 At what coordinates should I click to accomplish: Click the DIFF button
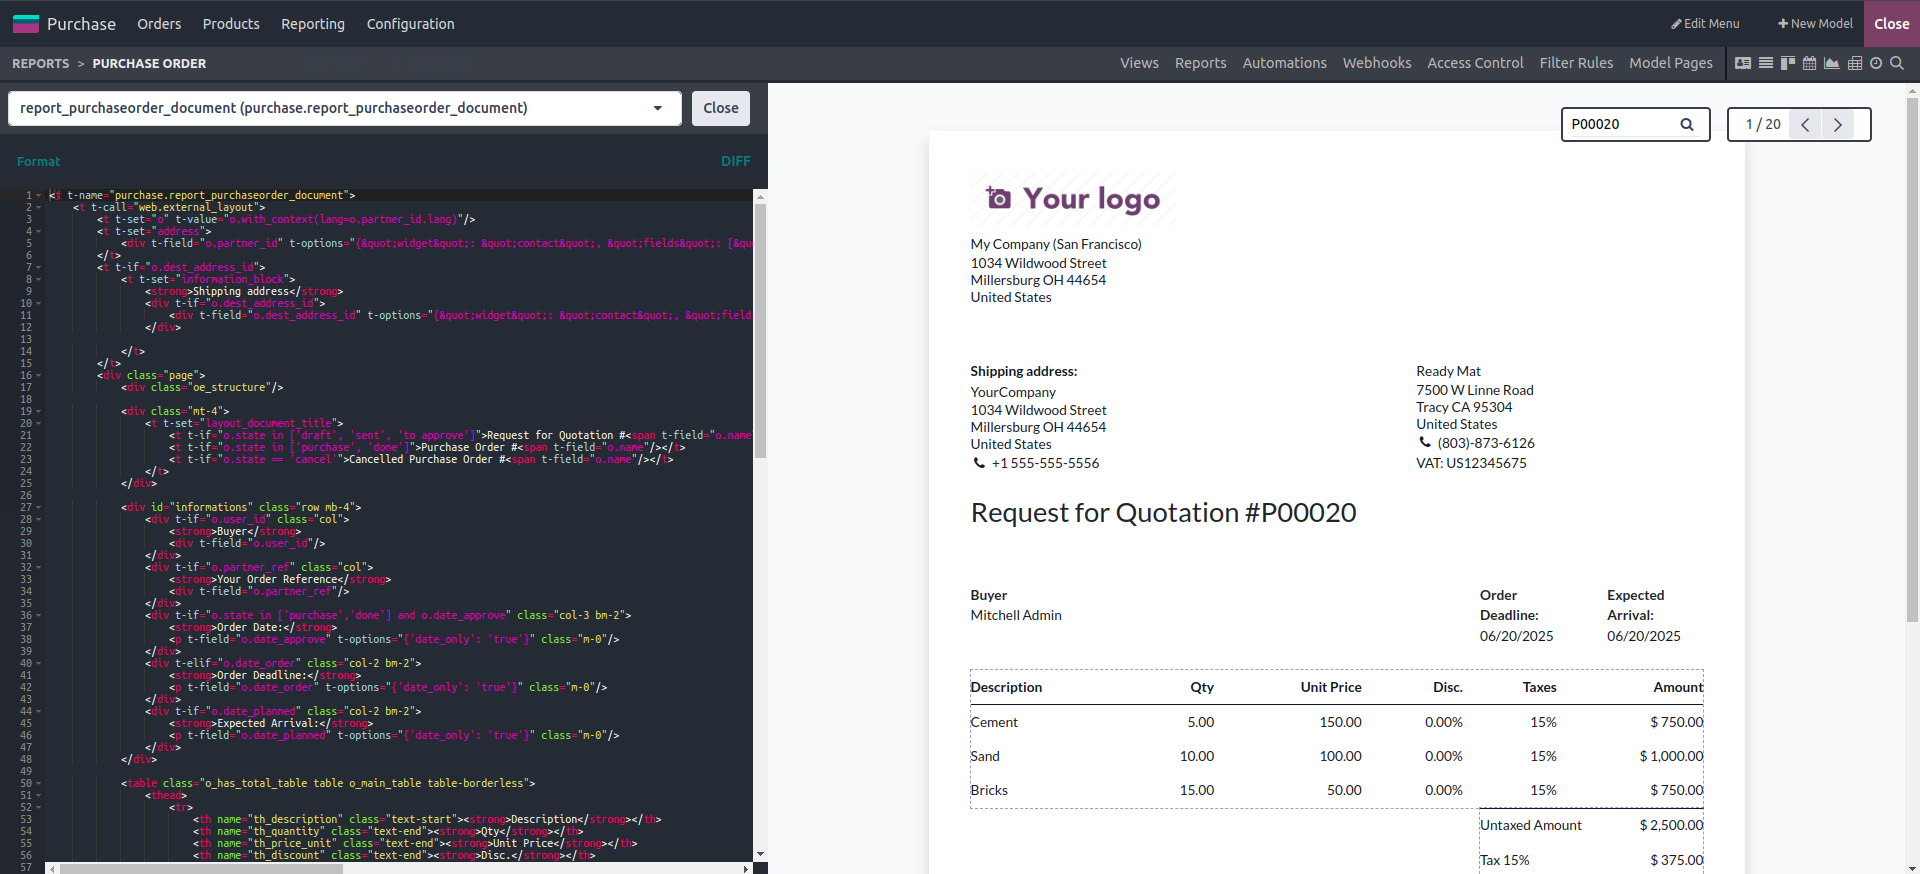click(735, 161)
